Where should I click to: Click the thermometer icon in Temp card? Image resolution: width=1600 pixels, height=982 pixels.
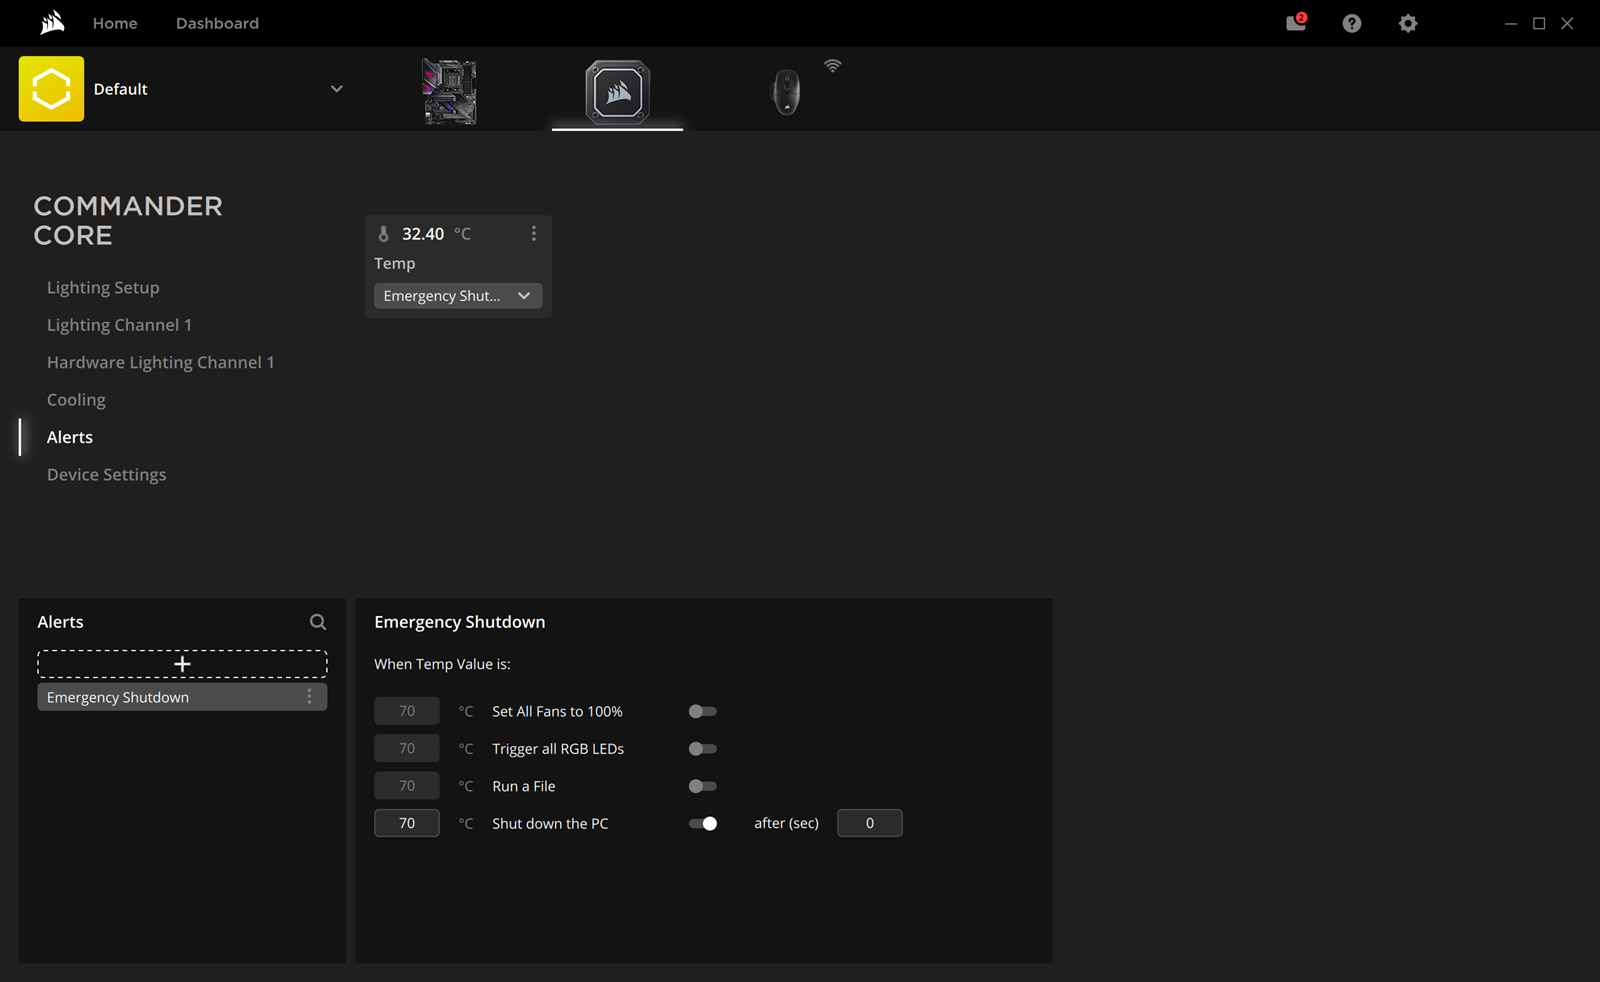point(383,234)
